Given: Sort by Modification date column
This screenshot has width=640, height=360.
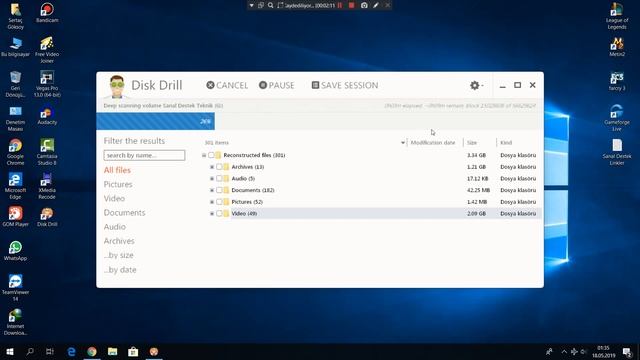Looking at the screenshot, I should [433, 142].
